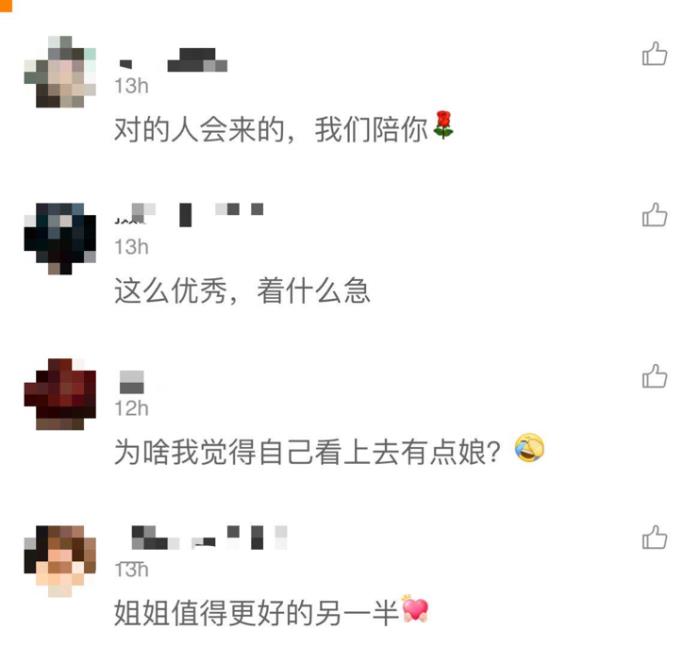The image size is (700, 646).
Task: Select the comment text 这么优秀，着什么急
Action: click(242, 291)
